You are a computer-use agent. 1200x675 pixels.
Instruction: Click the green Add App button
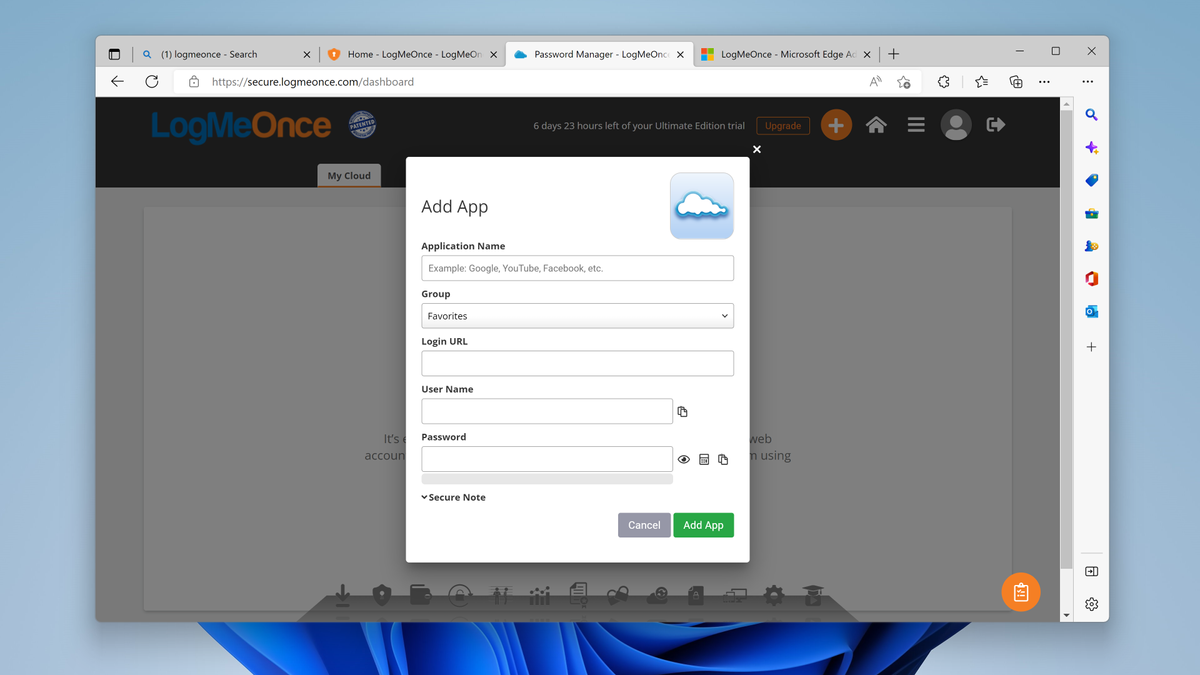coord(703,524)
